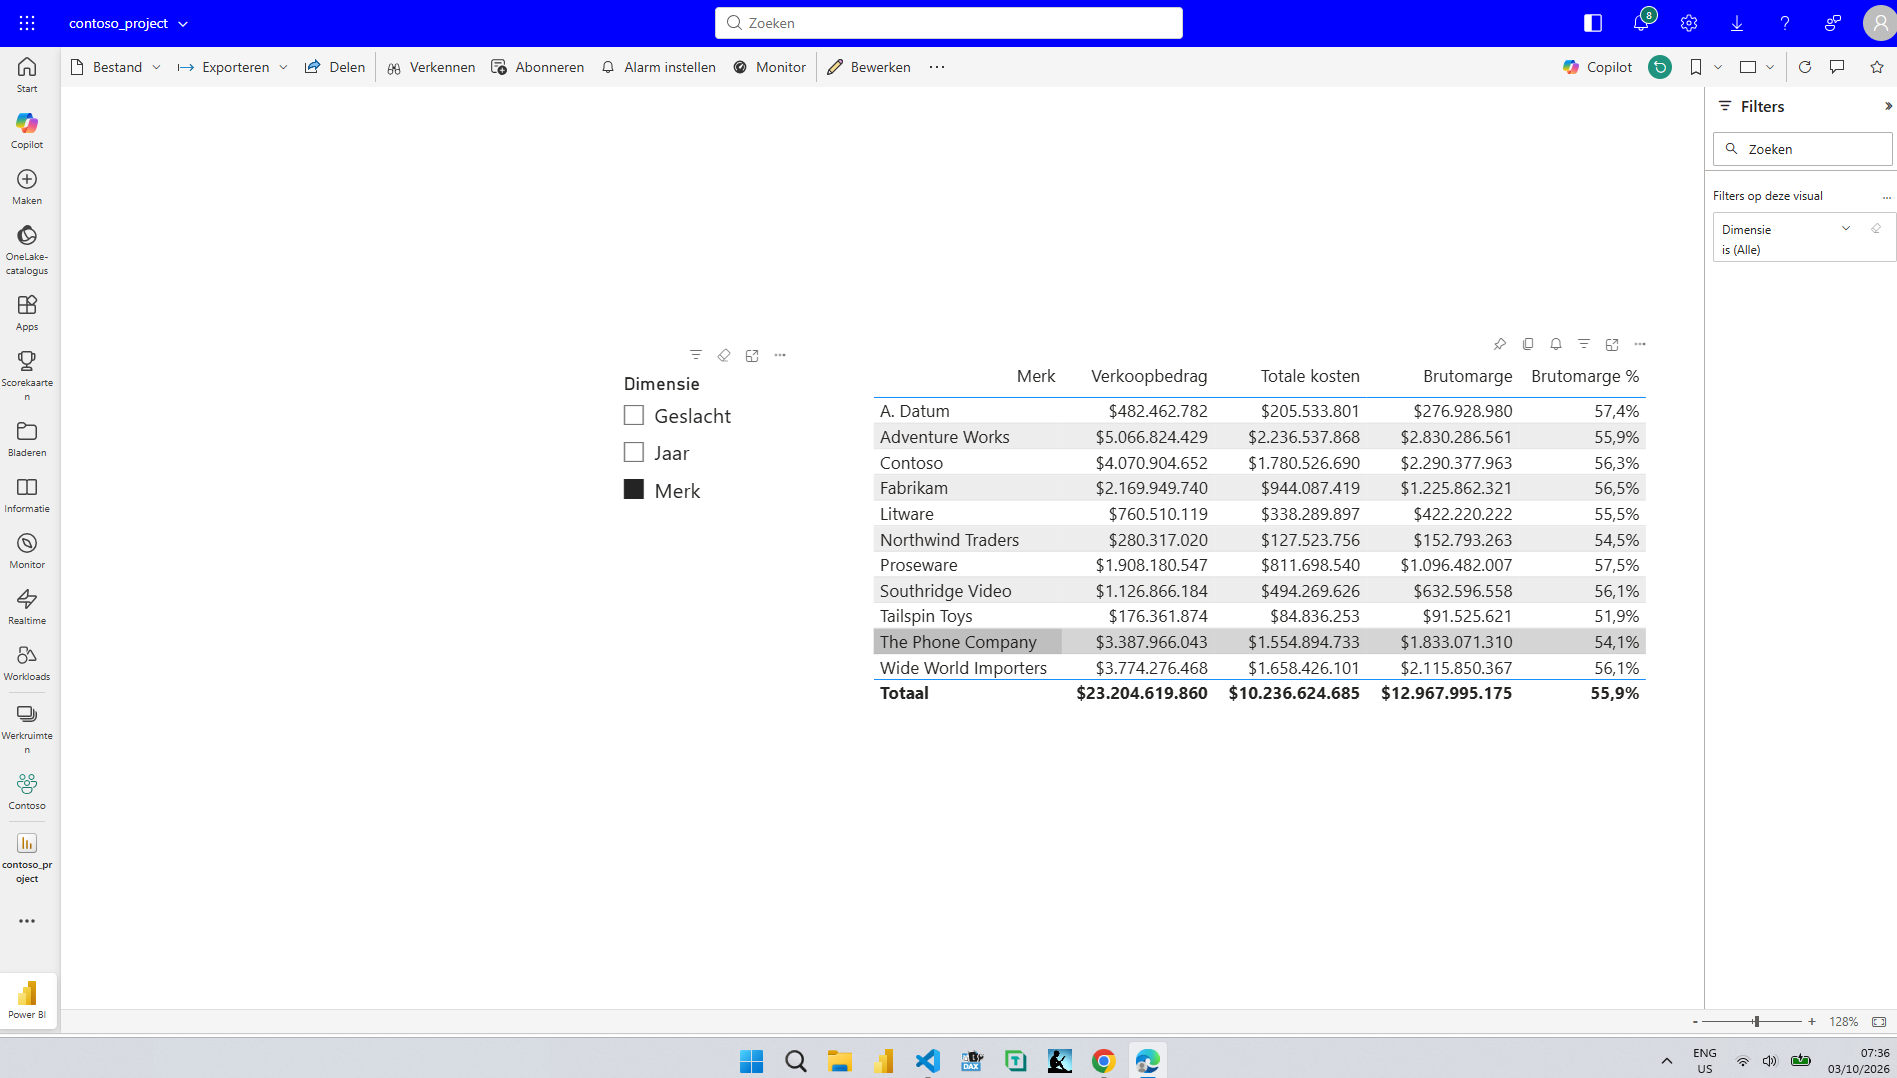Expand the Dimensie filter card
The height and width of the screenshot is (1078, 1897).
1846,229
